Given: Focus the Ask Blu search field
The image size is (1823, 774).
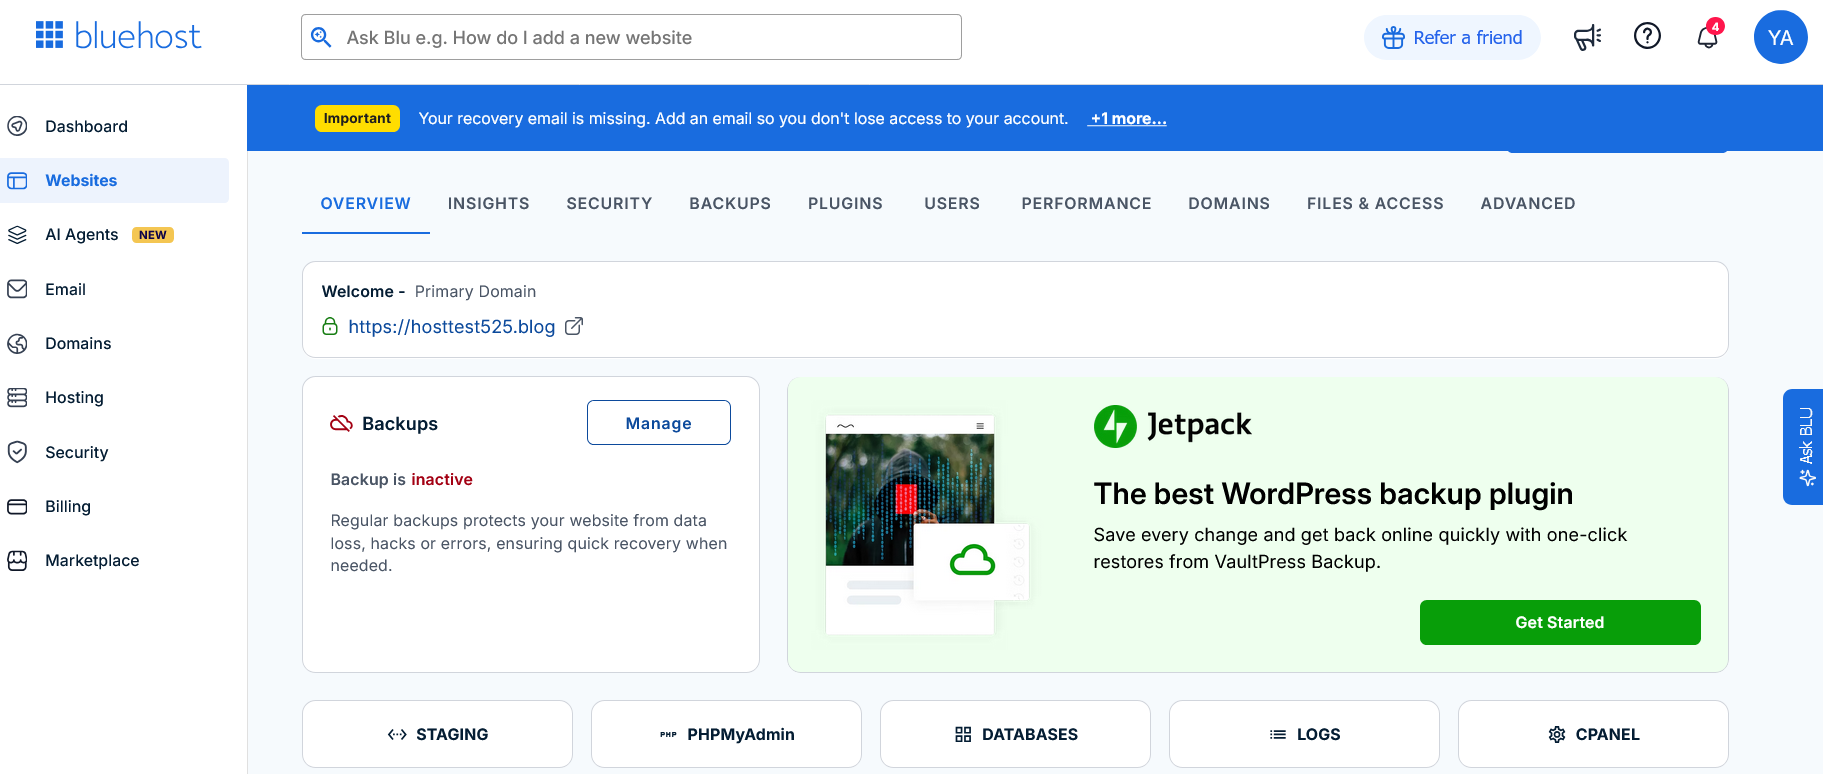Looking at the screenshot, I should (631, 37).
